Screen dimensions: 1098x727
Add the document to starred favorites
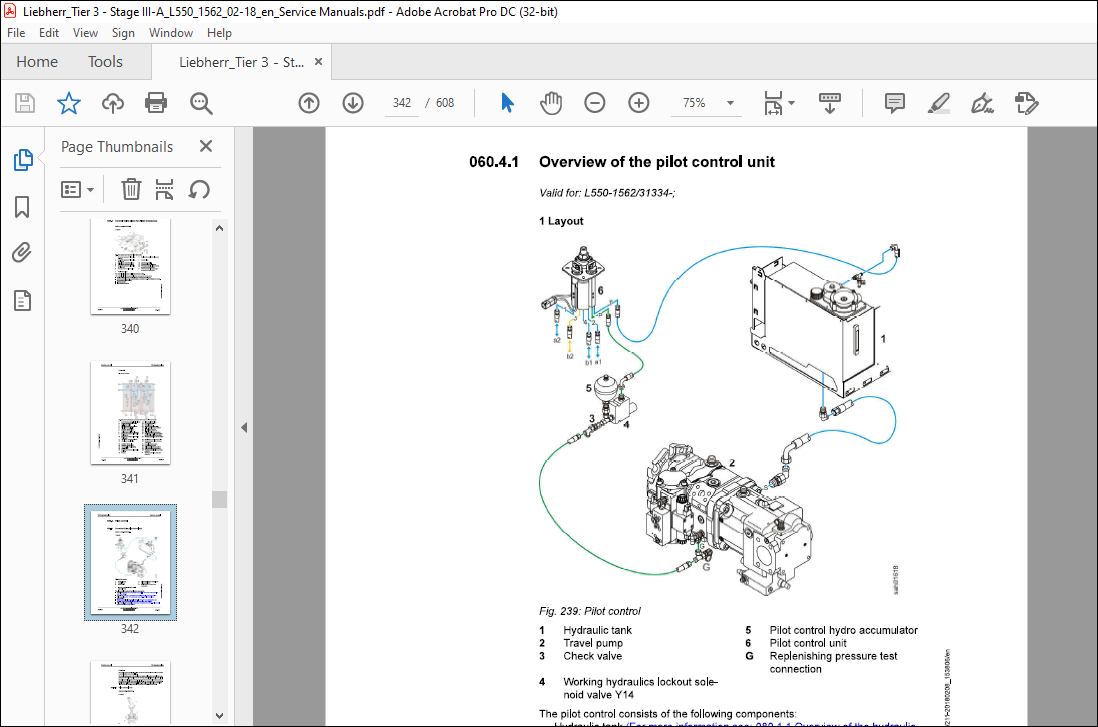click(69, 103)
